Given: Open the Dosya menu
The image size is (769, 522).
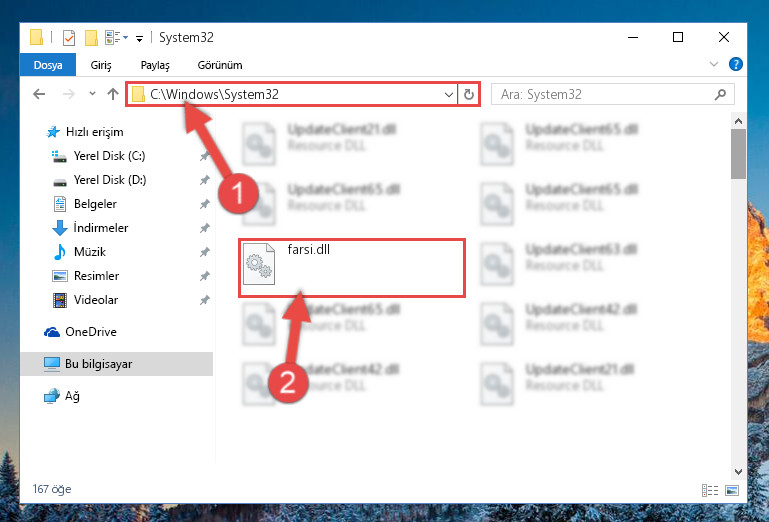Looking at the screenshot, I should coord(48,65).
